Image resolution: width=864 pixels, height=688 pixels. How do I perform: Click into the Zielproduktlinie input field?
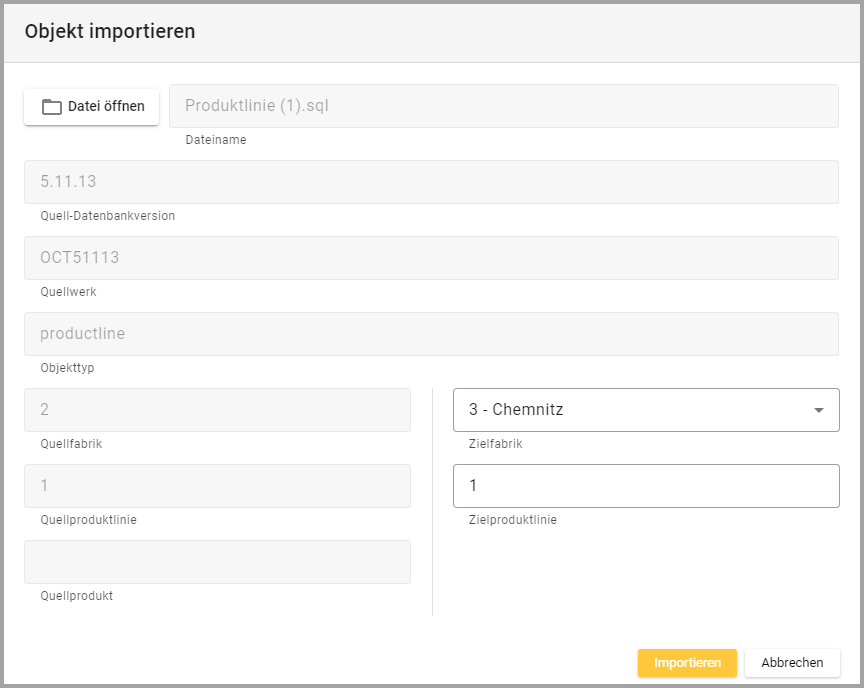[645, 486]
